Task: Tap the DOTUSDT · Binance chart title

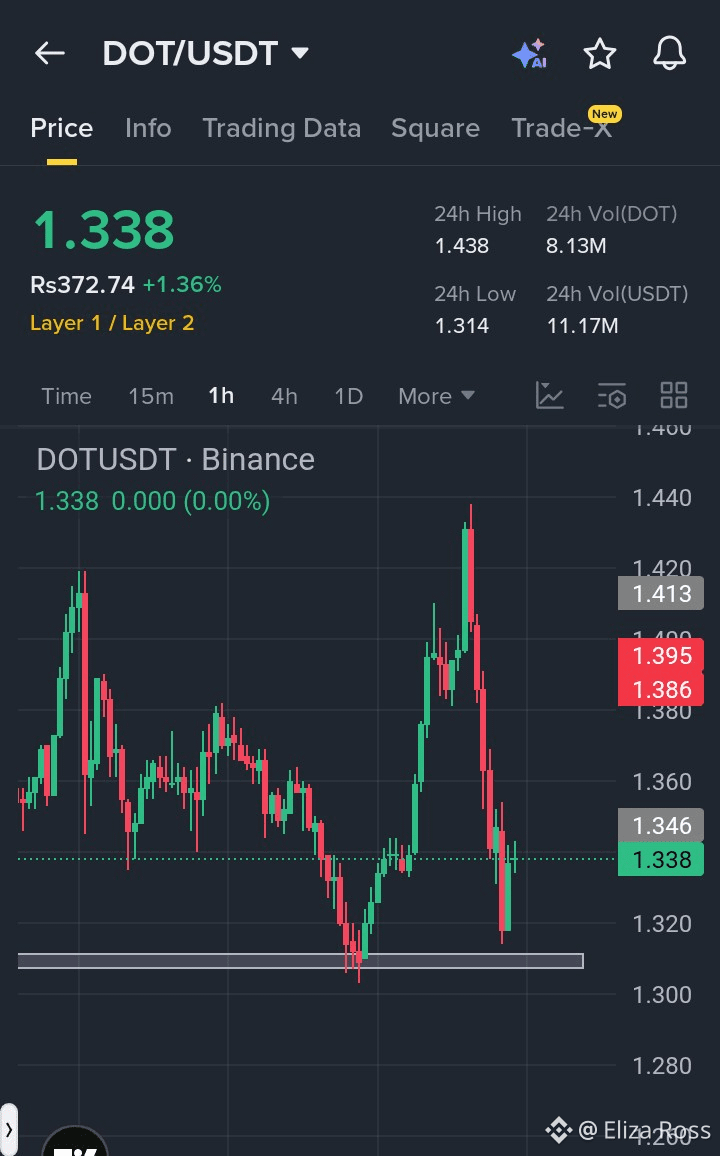Action: click(x=176, y=459)
